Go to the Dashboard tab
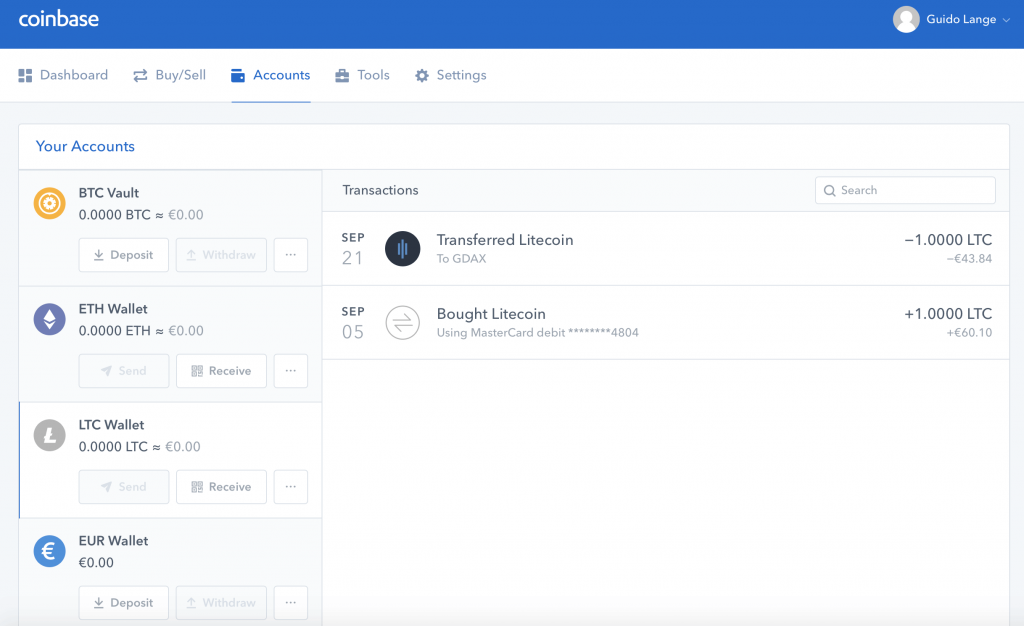1024x626 pixels. pos(63,75)
